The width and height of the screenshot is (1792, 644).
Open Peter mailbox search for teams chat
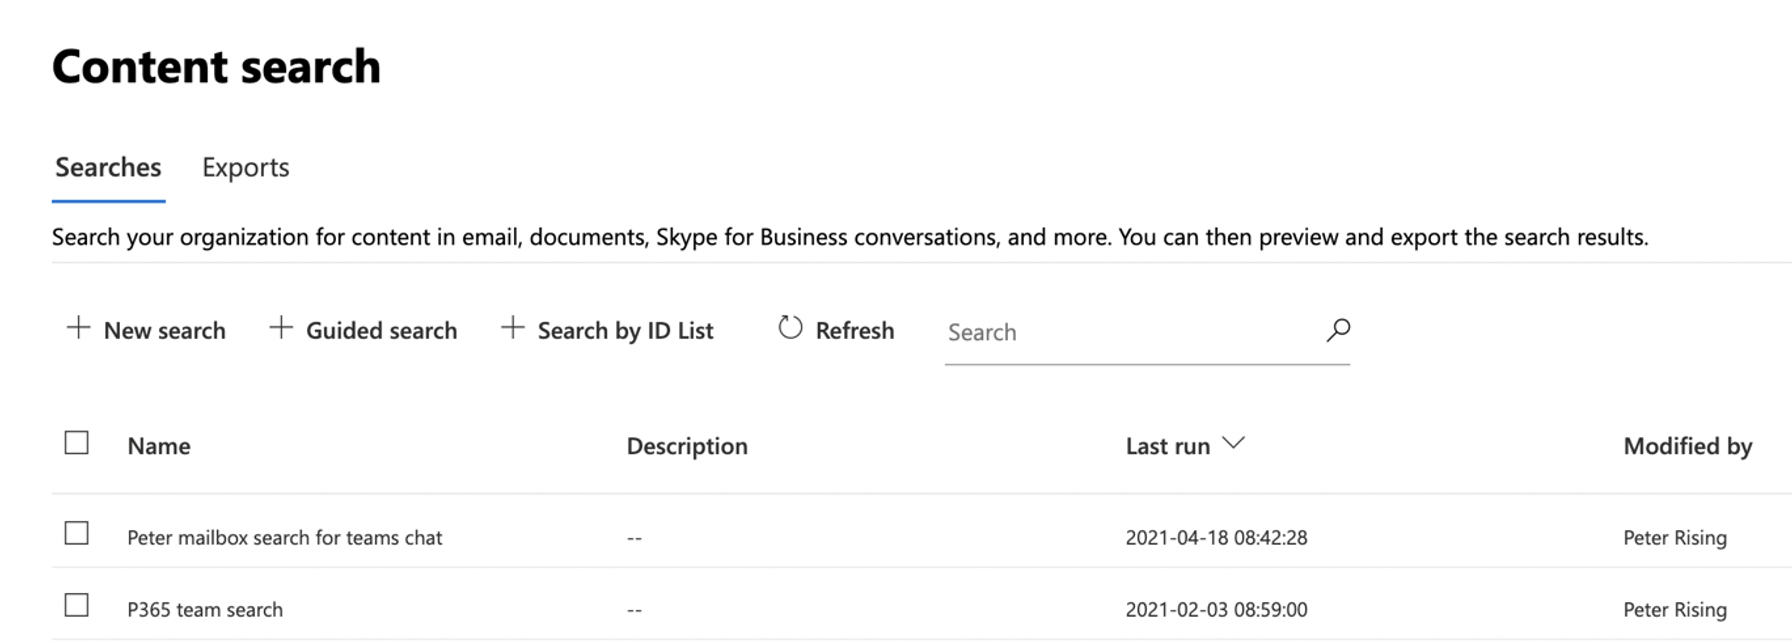(284, 538)
